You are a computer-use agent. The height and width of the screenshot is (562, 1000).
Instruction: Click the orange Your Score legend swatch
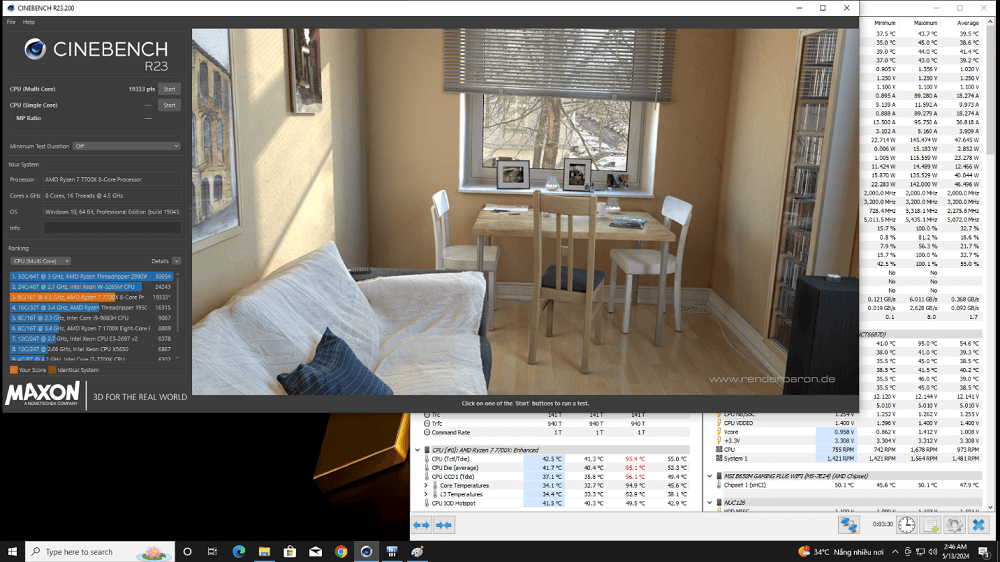point(13,370)
